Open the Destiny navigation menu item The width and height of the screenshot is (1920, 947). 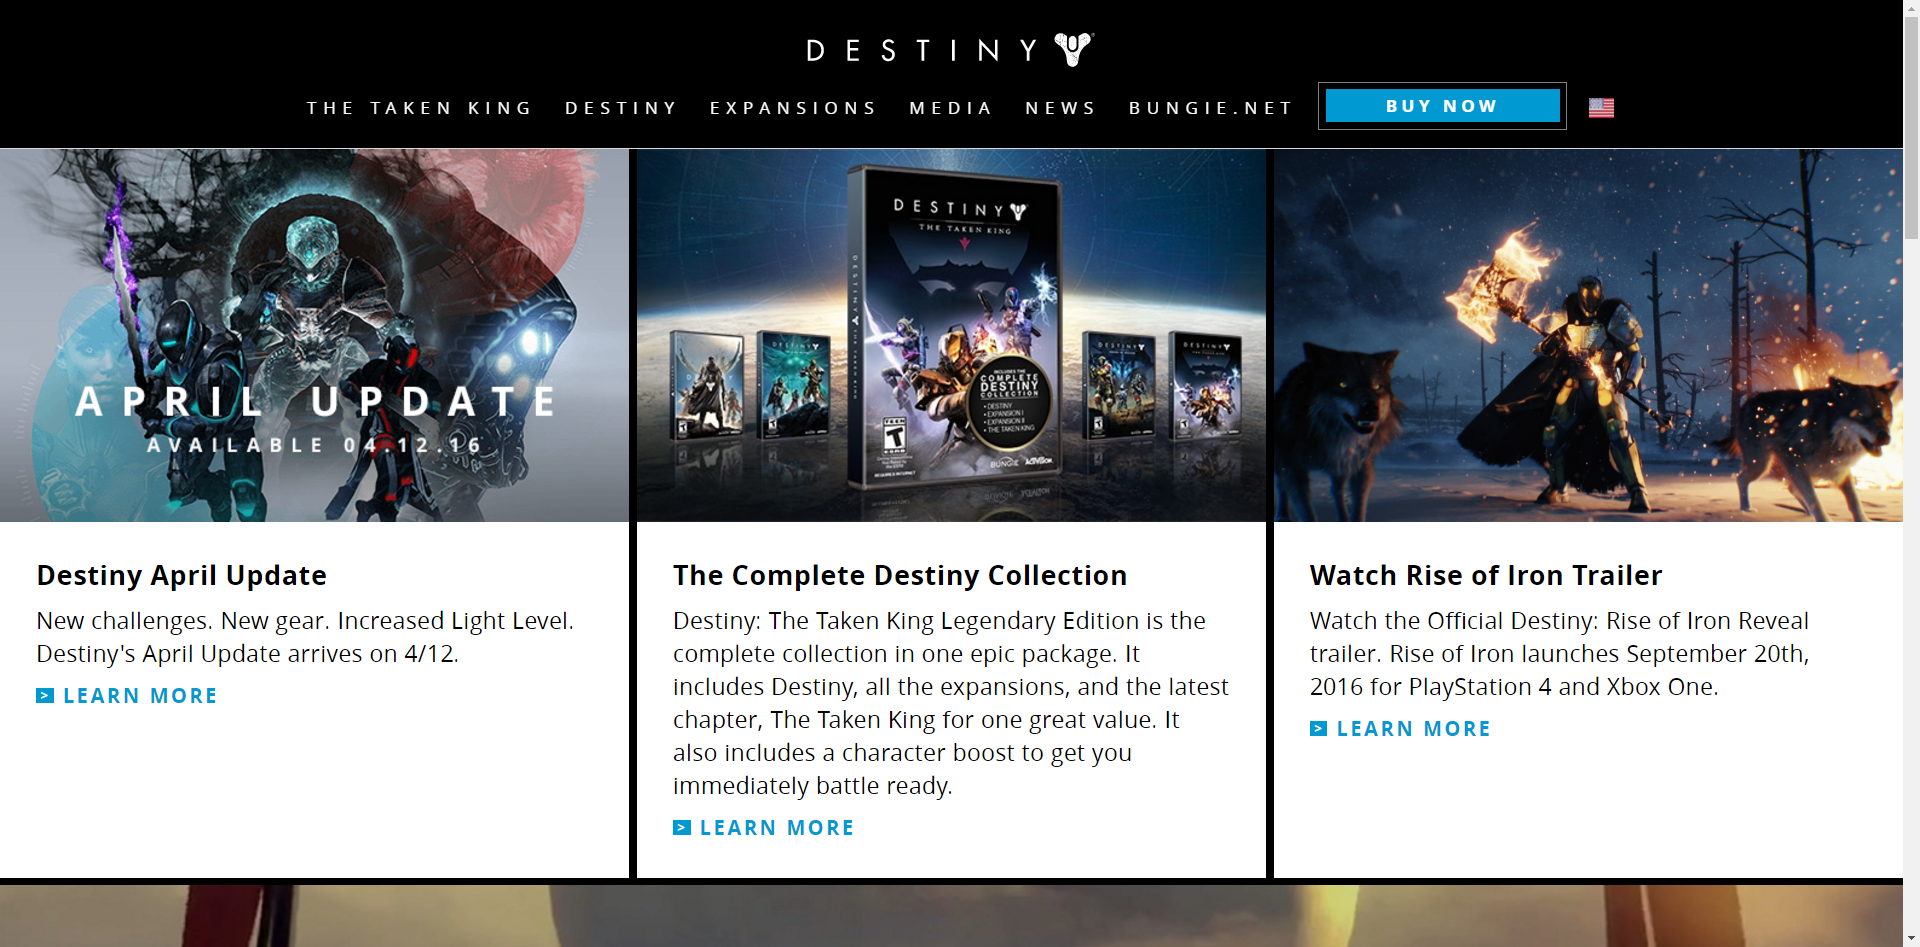pos(621,108)
